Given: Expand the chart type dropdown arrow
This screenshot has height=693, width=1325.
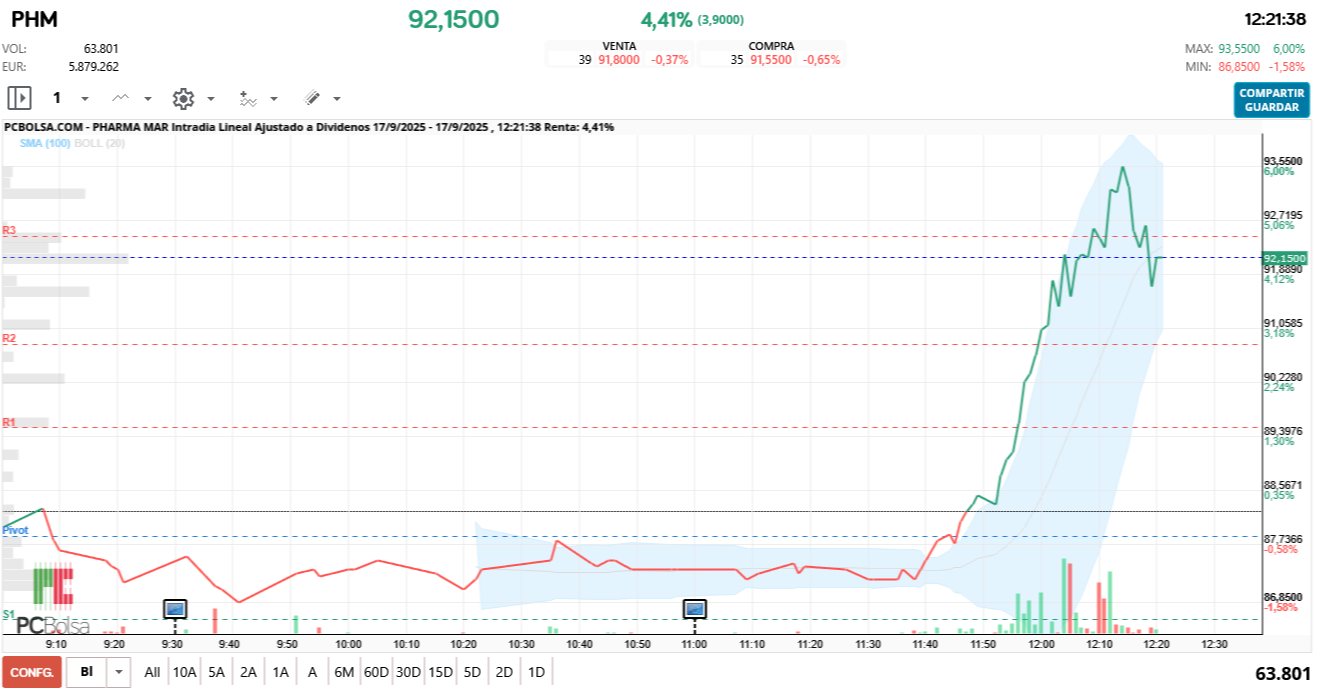Looking at the screenshot, I should click(148, 99).
